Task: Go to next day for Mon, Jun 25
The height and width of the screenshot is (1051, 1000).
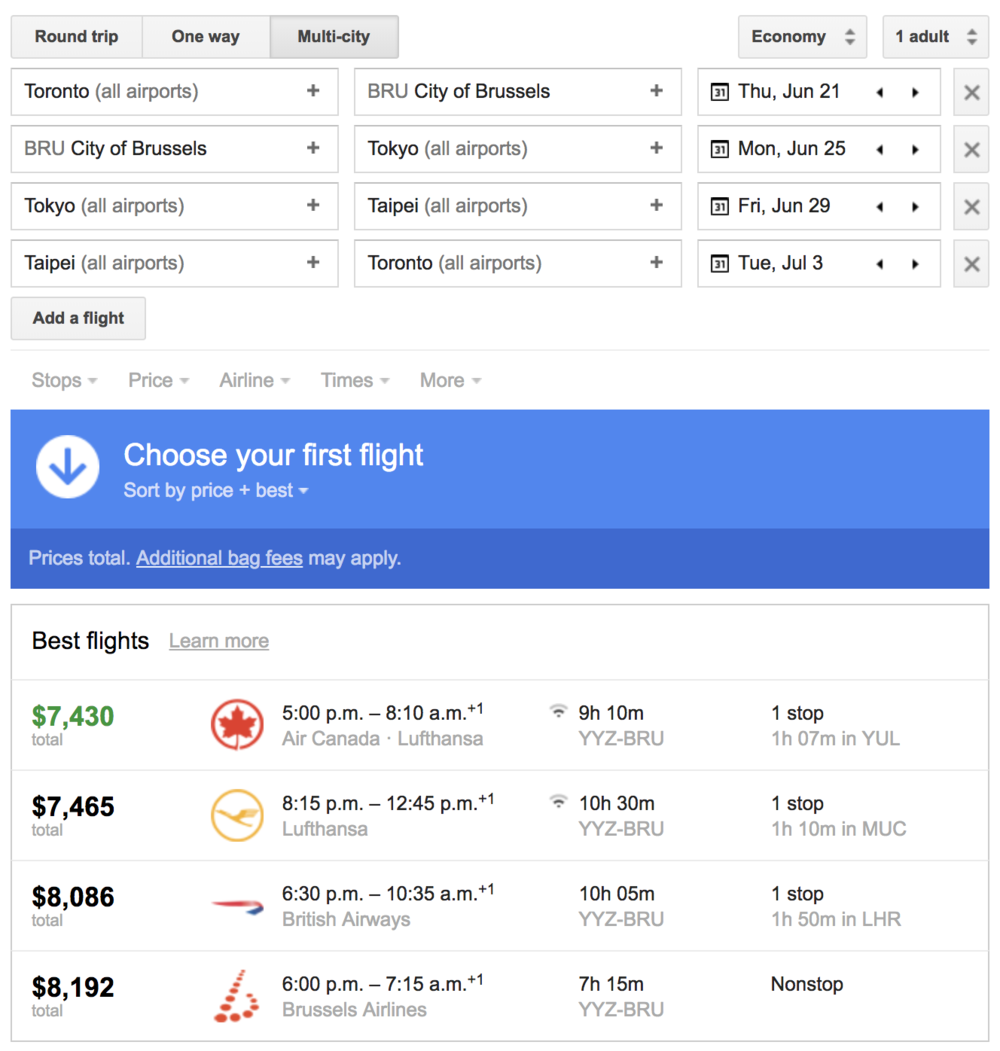Action: coord(915,150)
